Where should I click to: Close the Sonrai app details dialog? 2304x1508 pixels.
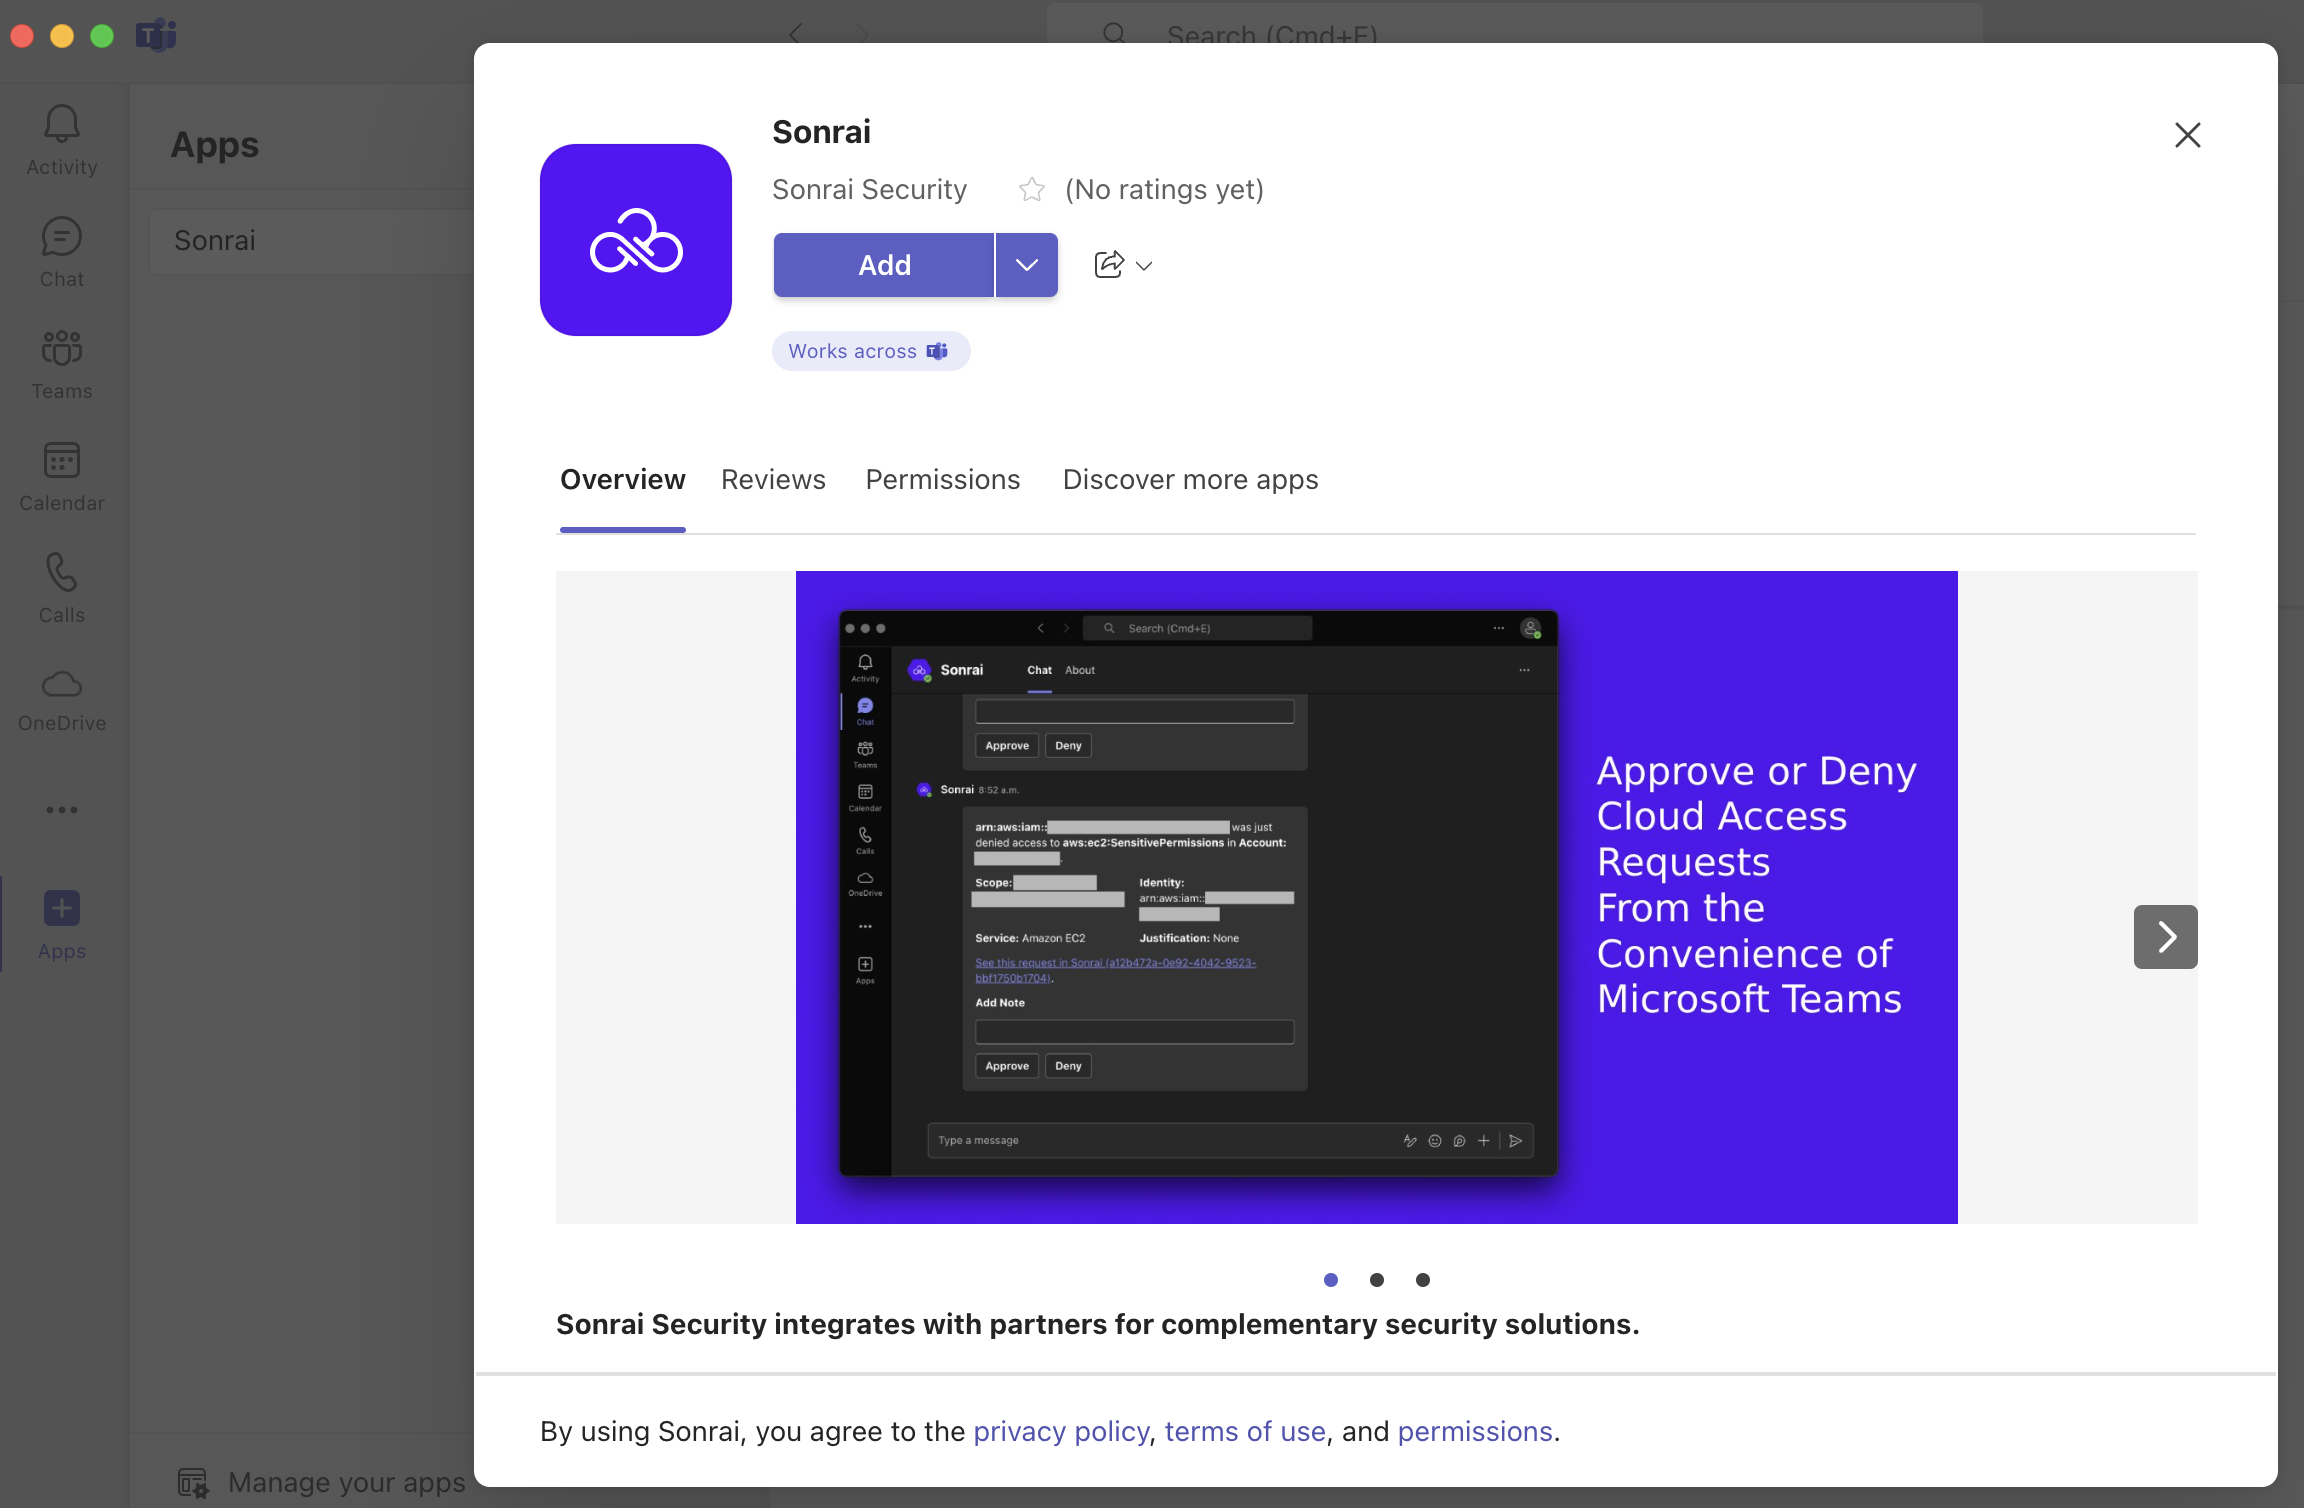tap(2188, 135)
